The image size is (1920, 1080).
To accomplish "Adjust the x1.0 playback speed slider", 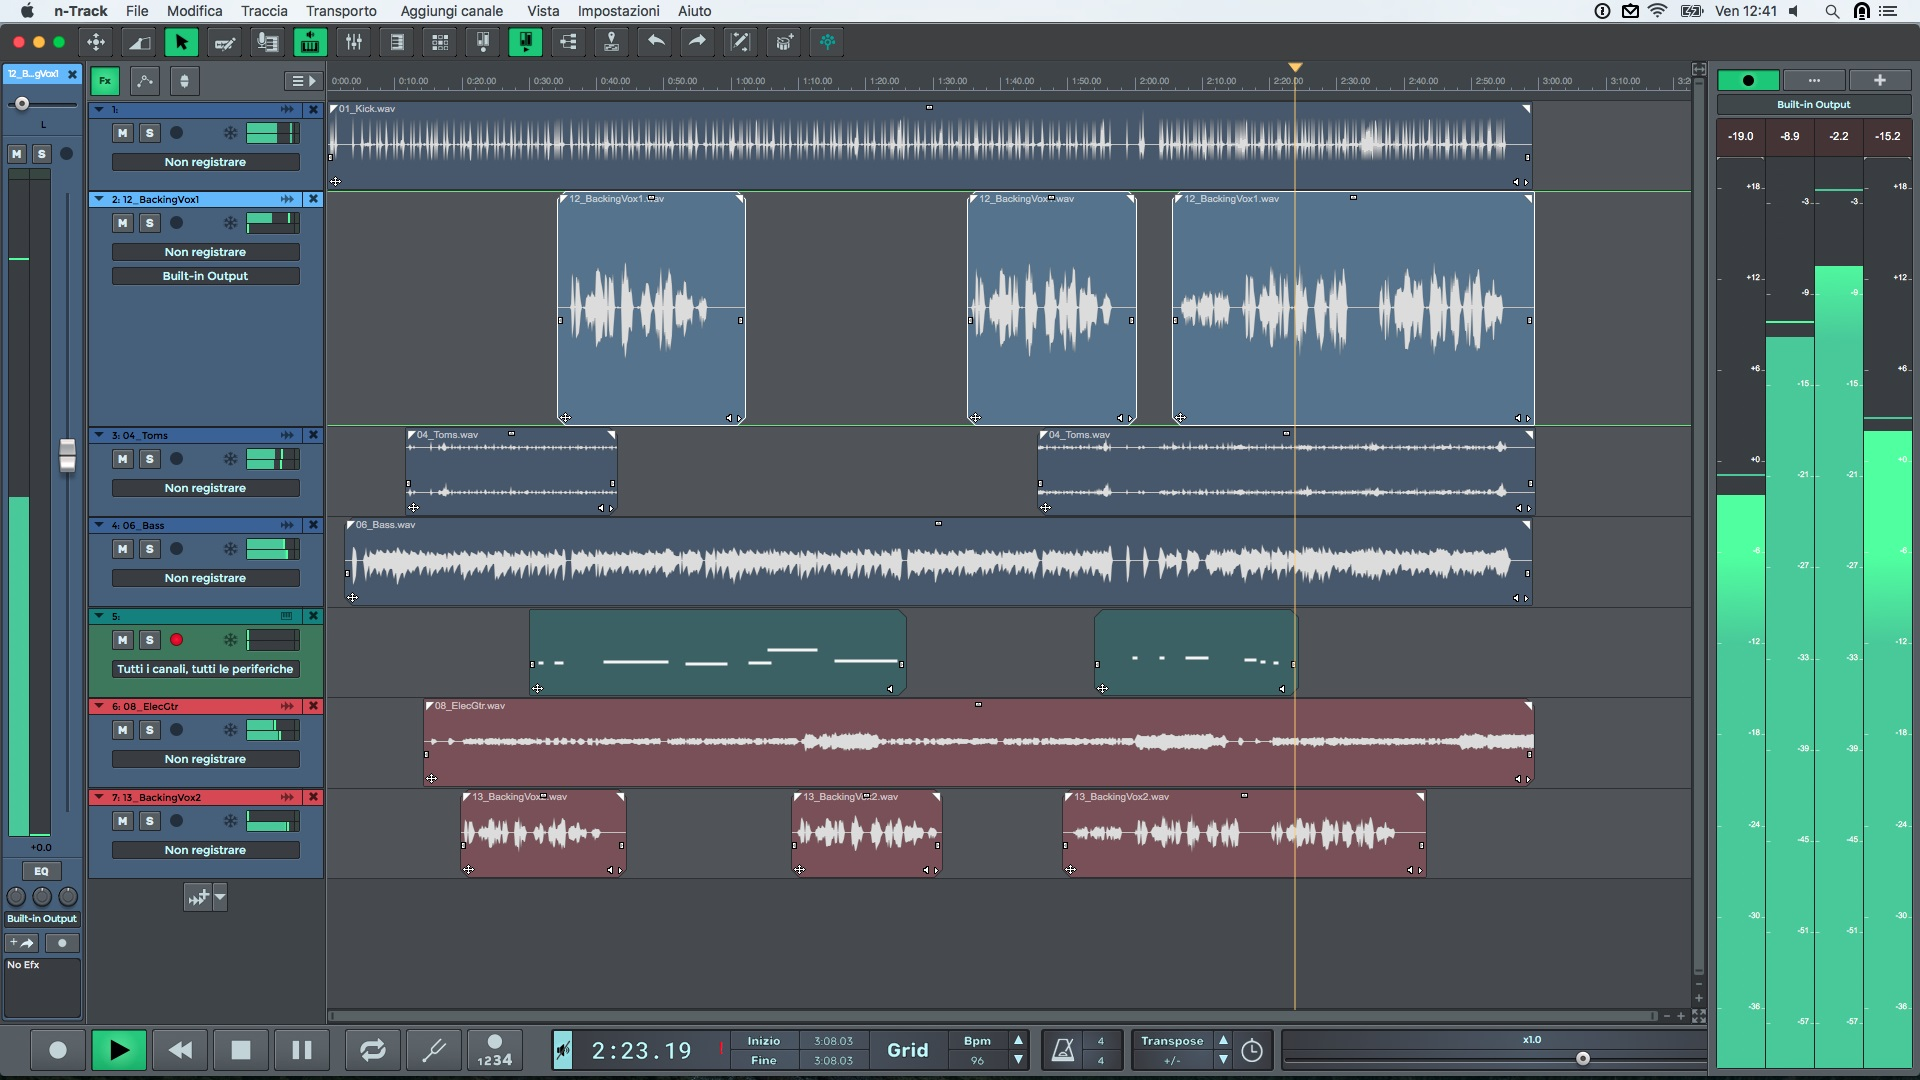I will 1583,1057.
